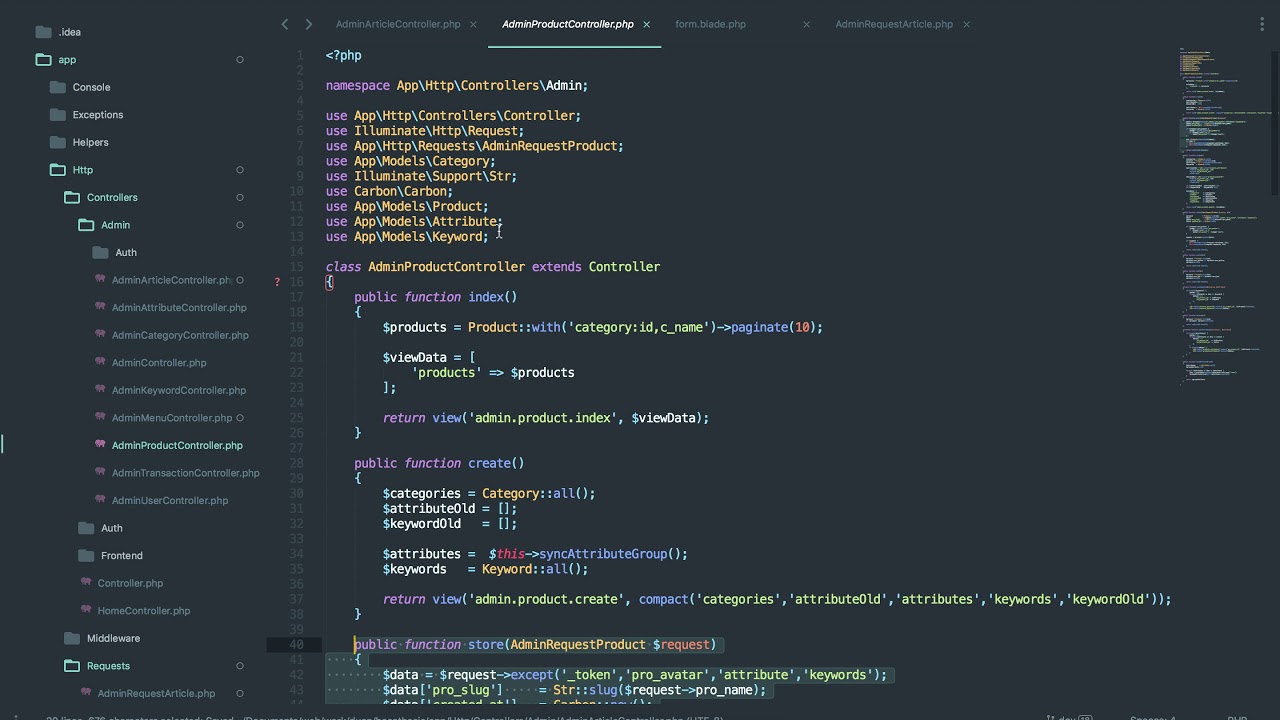
Task: Click line number 40 in the gutter
Action: [296, 644]
